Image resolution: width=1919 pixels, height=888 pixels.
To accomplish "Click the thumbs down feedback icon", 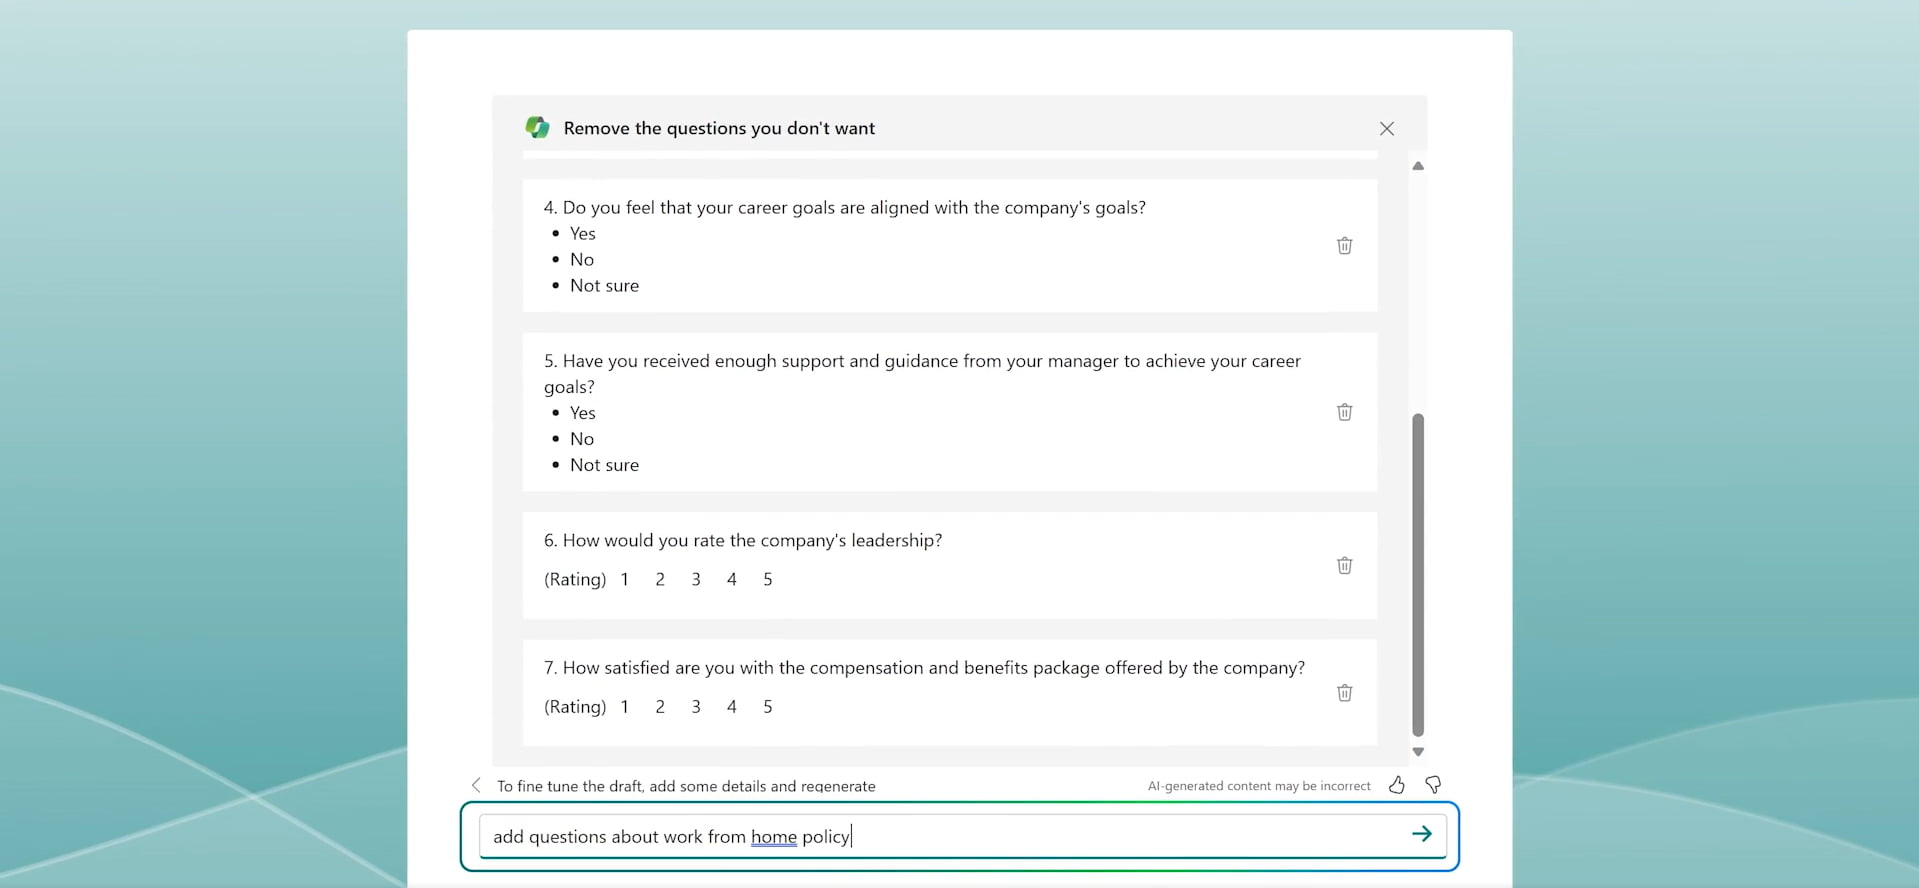I will 1433,785.
